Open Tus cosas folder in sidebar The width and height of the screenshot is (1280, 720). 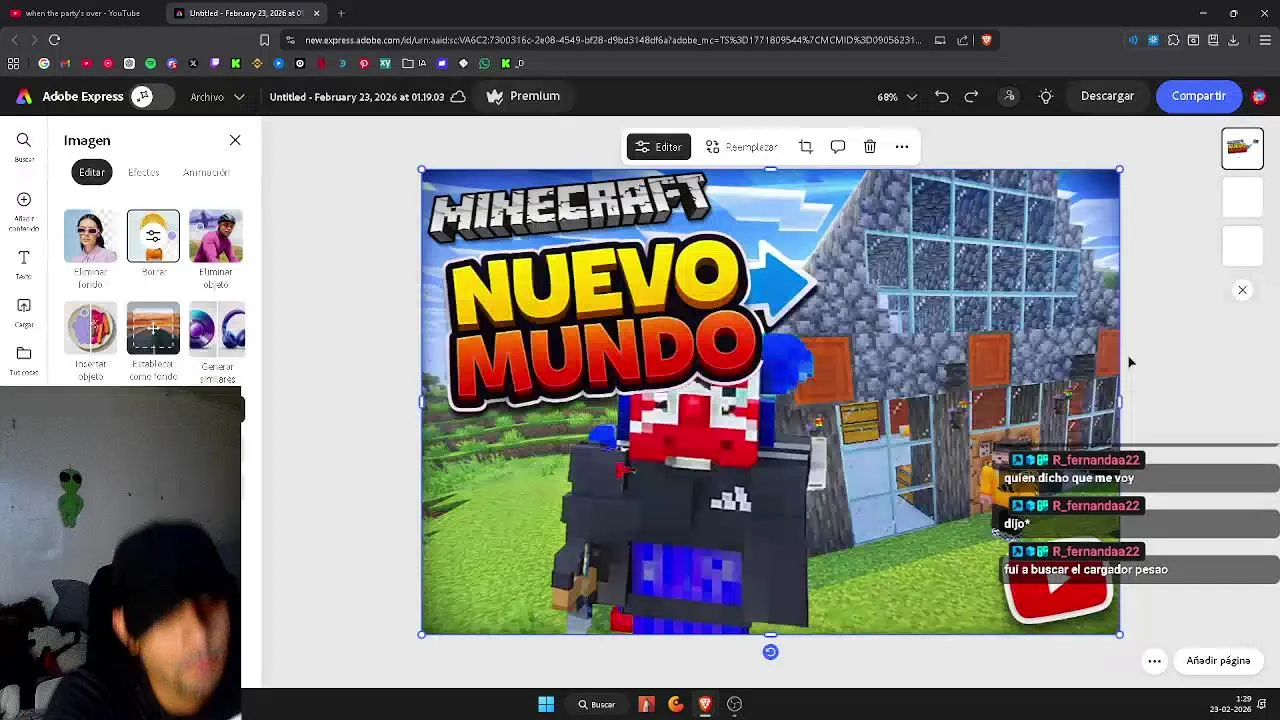(x=24, y=360)
